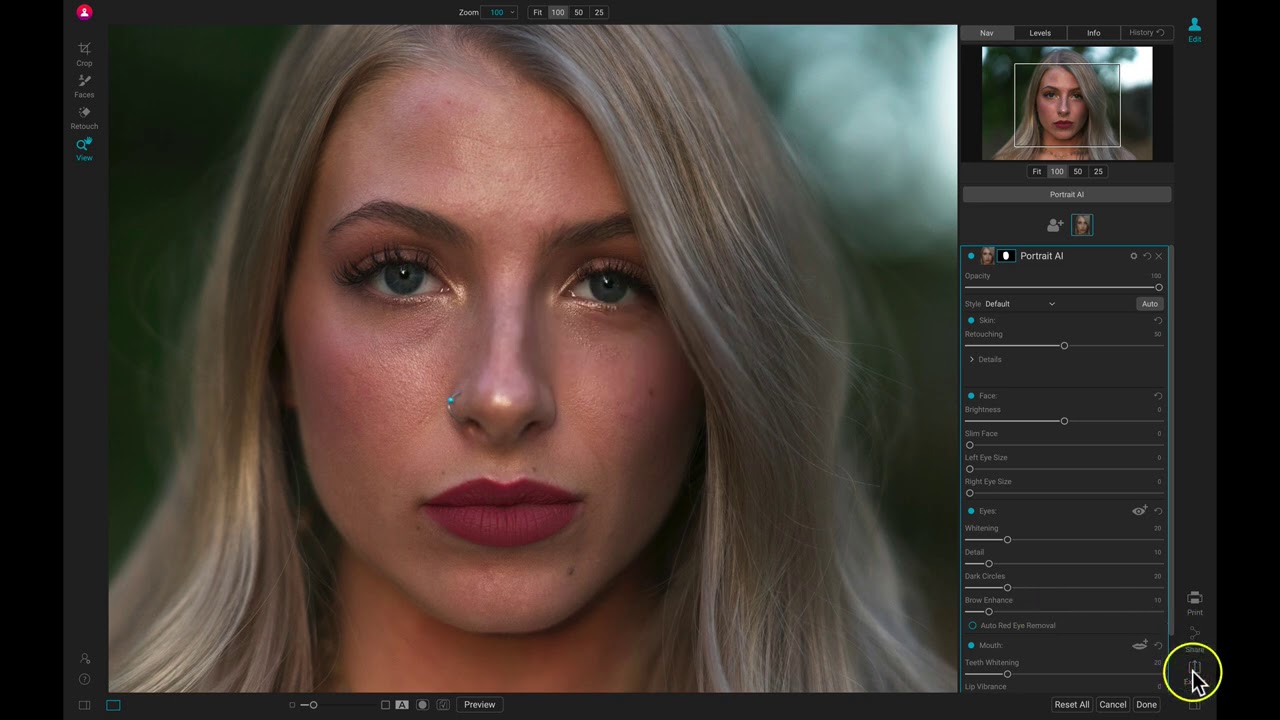The height and width of the screenshot is (720, 1280).
Task: Open the help question mark icon
Action: [x=84, y=679]
